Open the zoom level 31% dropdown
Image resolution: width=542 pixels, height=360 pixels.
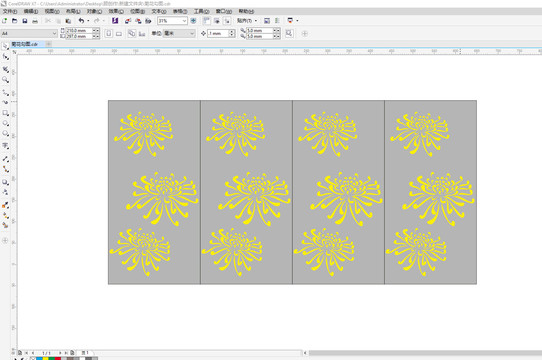[x=184, y=21]
